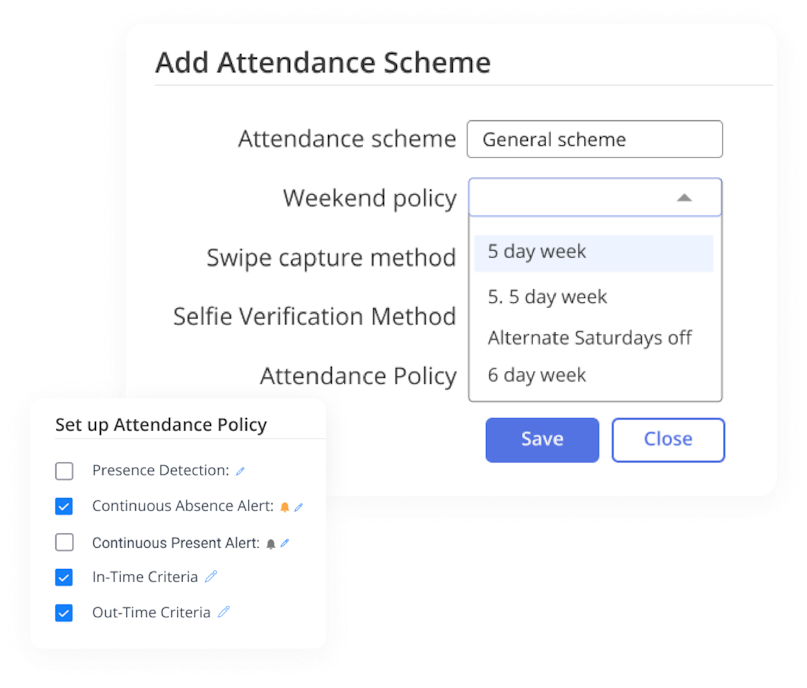Close the Add Attendance Scheme dialog
The image size is (807, 688).
pyautogui.click(x=668, y=439)
